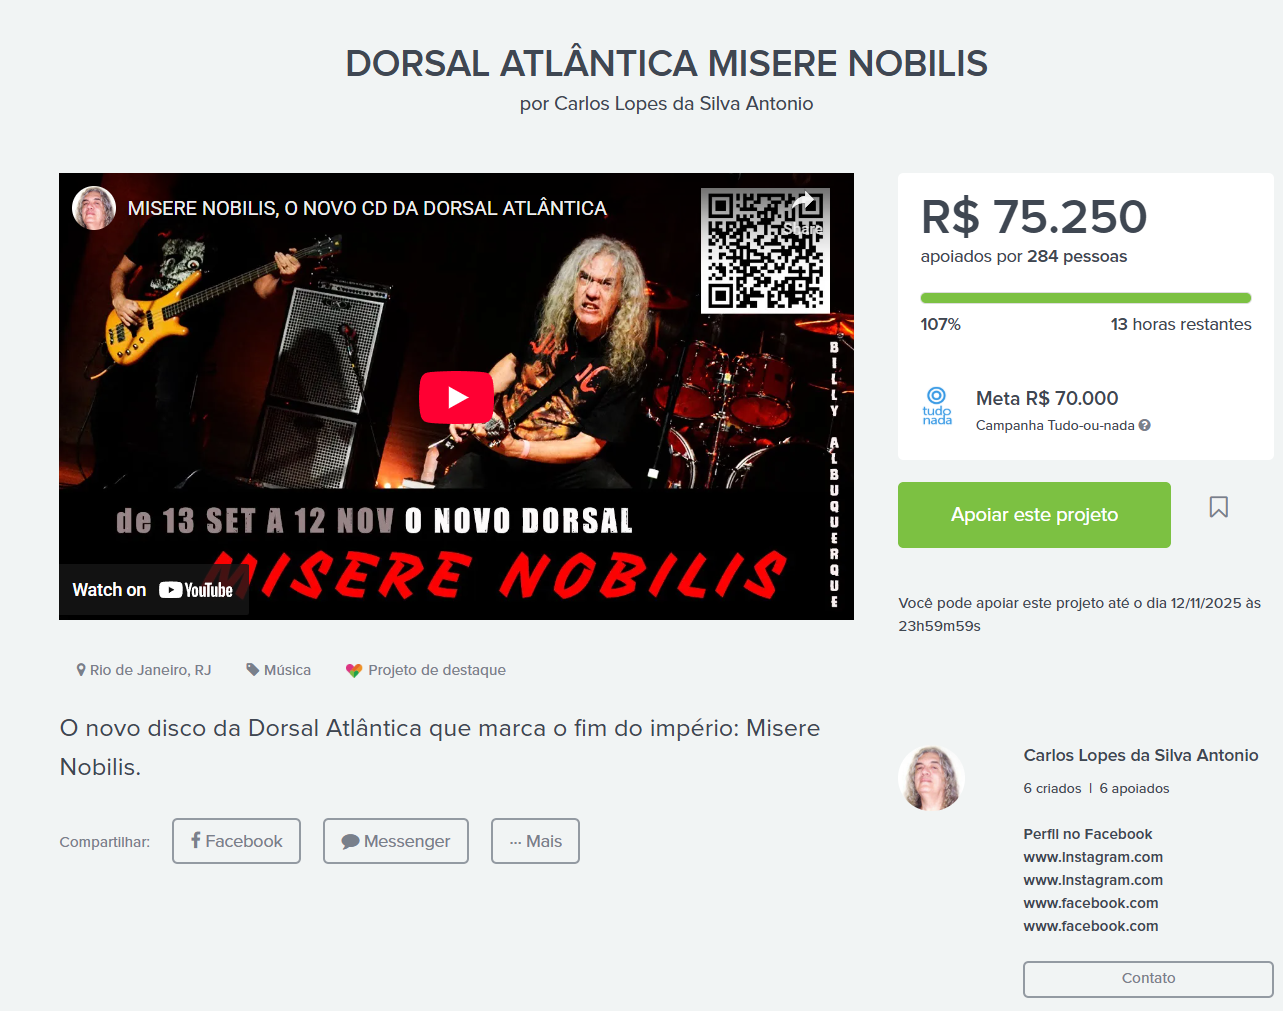Click the green funding progress bar
1283x1011 pixels.
1086,298
